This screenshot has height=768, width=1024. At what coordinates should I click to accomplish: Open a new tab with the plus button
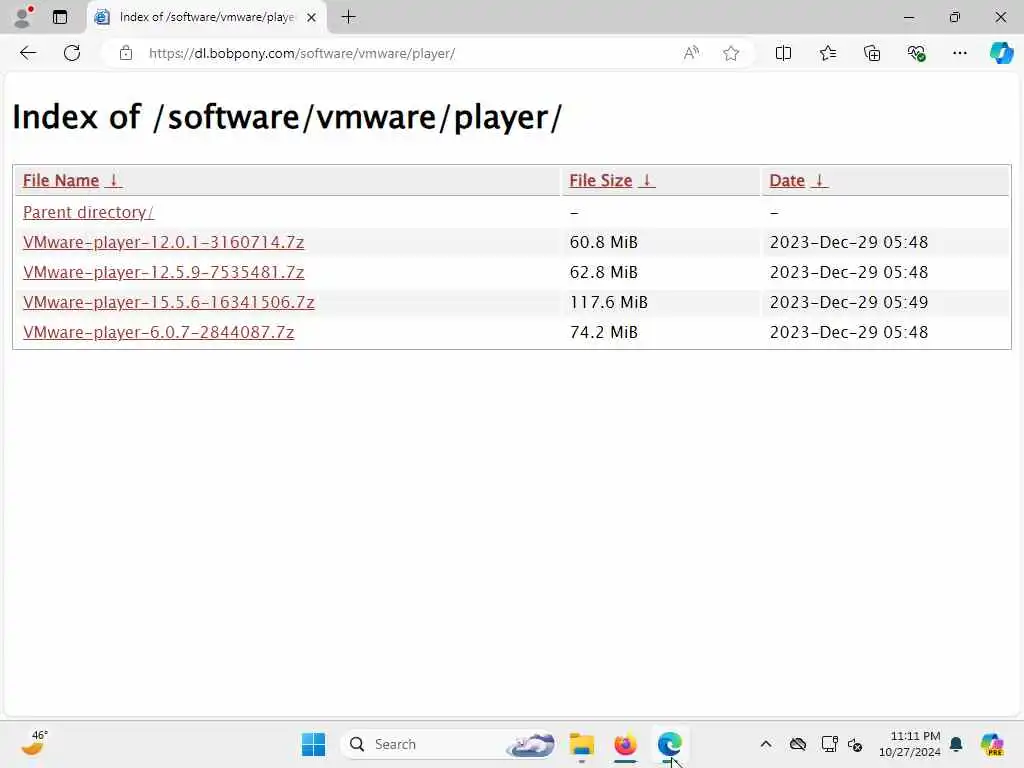tap(349, 17)
